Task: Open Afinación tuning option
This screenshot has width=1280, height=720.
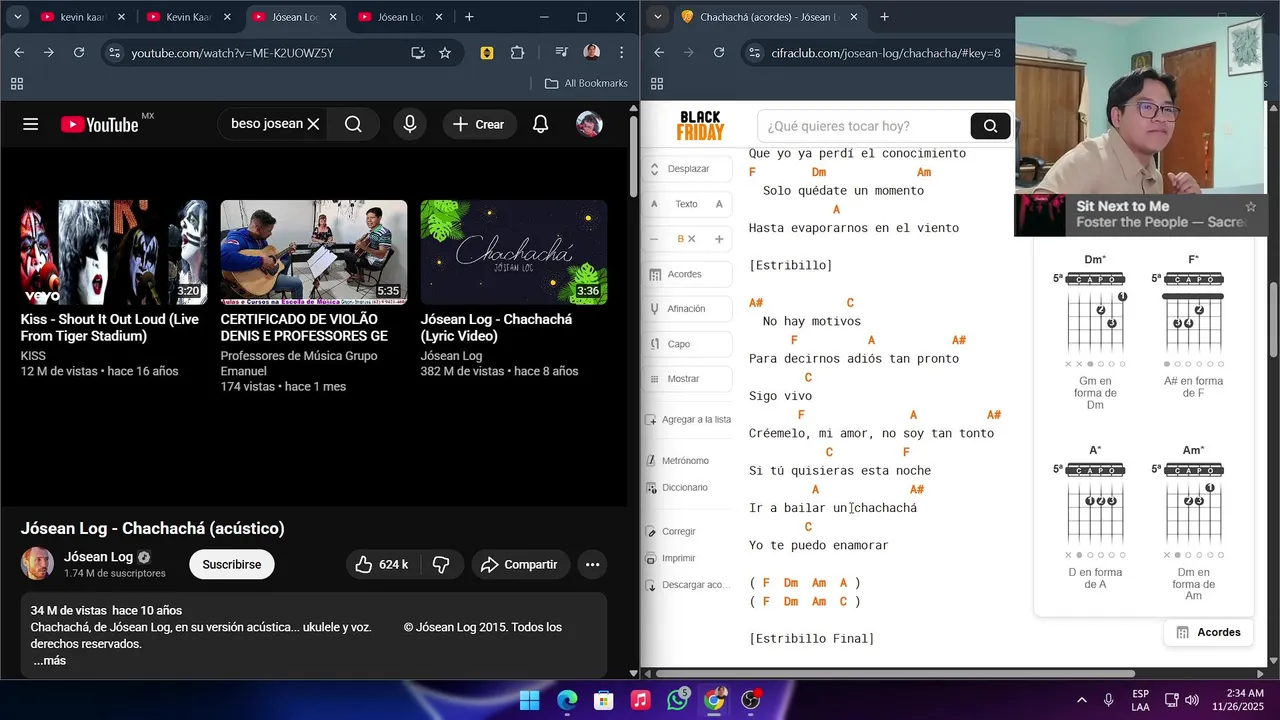Action: [x=686, y=309]
